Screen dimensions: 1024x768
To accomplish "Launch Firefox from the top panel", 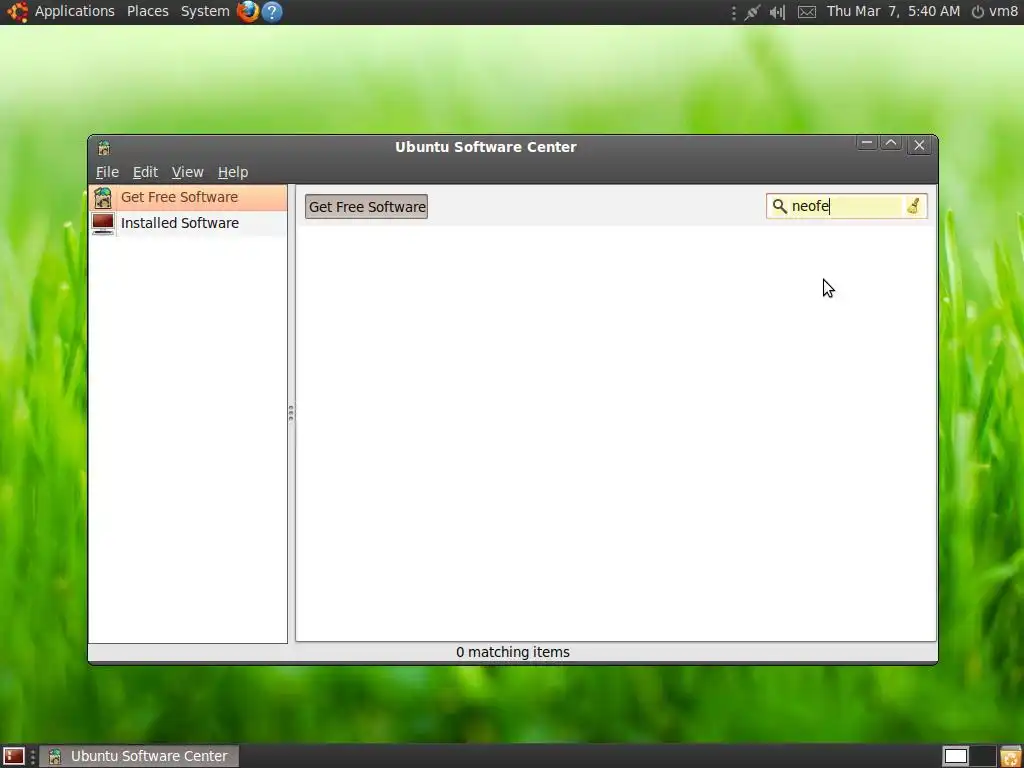I will pos(248,11).
